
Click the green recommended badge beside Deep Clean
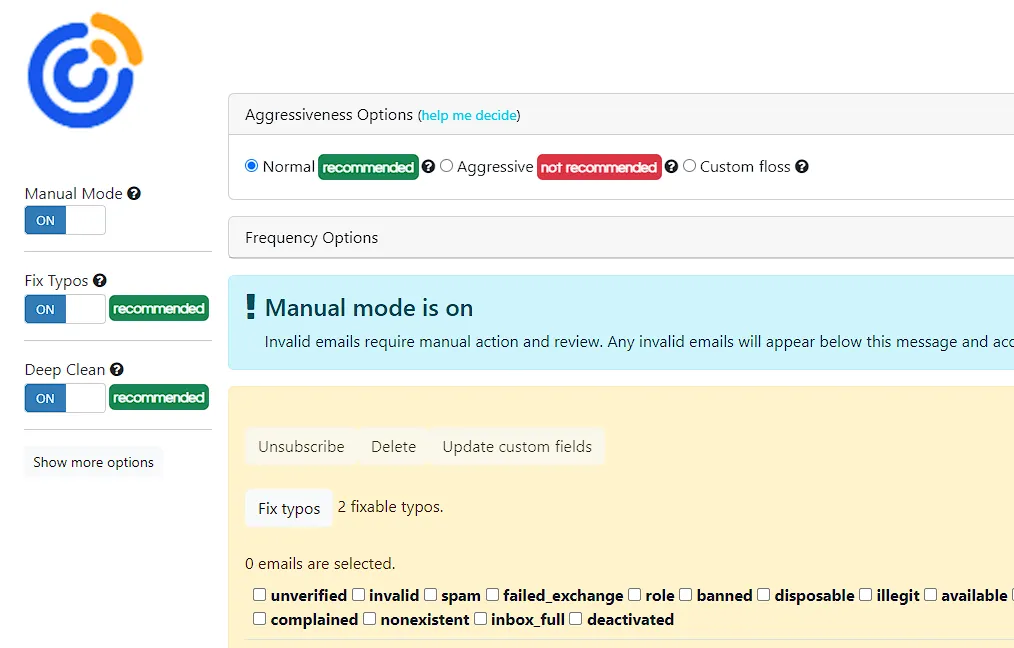coord(158,398)
